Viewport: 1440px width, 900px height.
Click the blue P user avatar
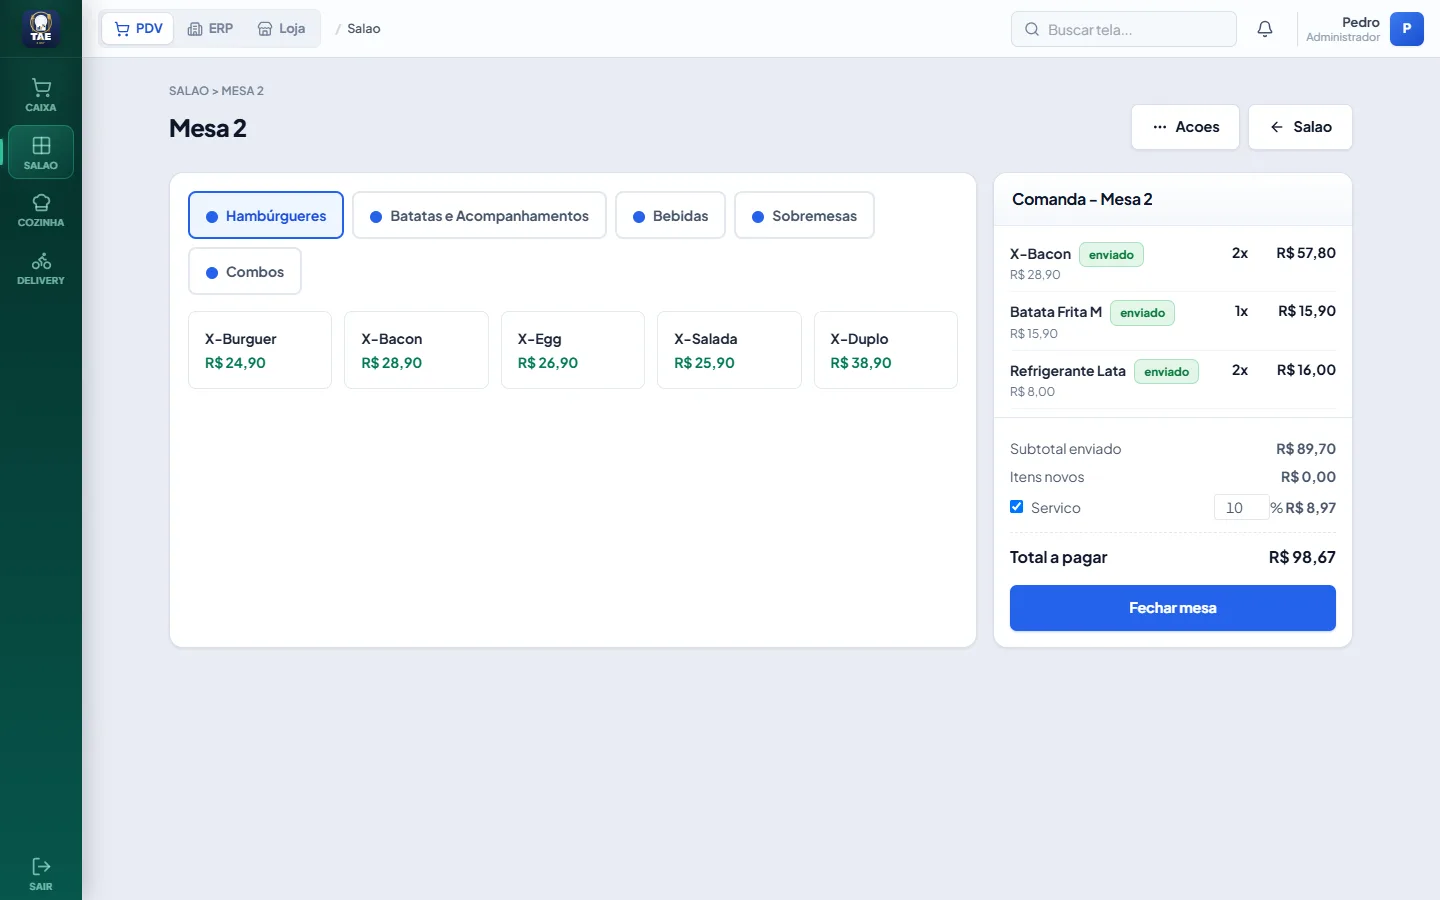[x=1407, y=29]
